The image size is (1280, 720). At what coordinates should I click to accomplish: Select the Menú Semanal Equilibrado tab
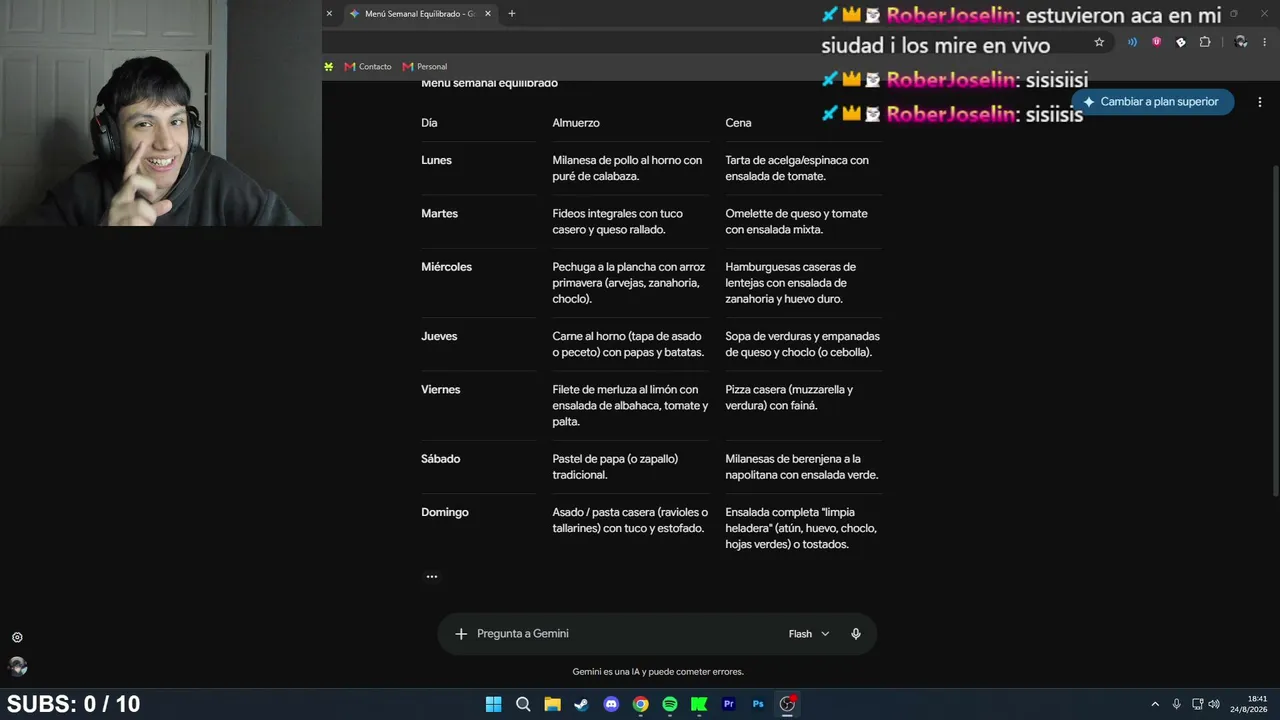coord(420,14)
